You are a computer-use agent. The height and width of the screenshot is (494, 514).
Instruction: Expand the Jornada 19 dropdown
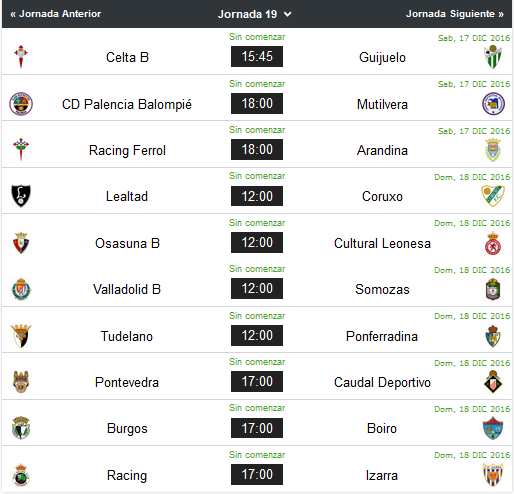[255, 14]
